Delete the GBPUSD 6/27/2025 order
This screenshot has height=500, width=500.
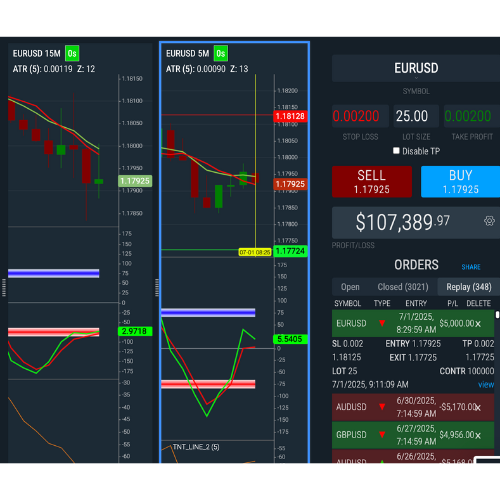click(x=478, y=436)
